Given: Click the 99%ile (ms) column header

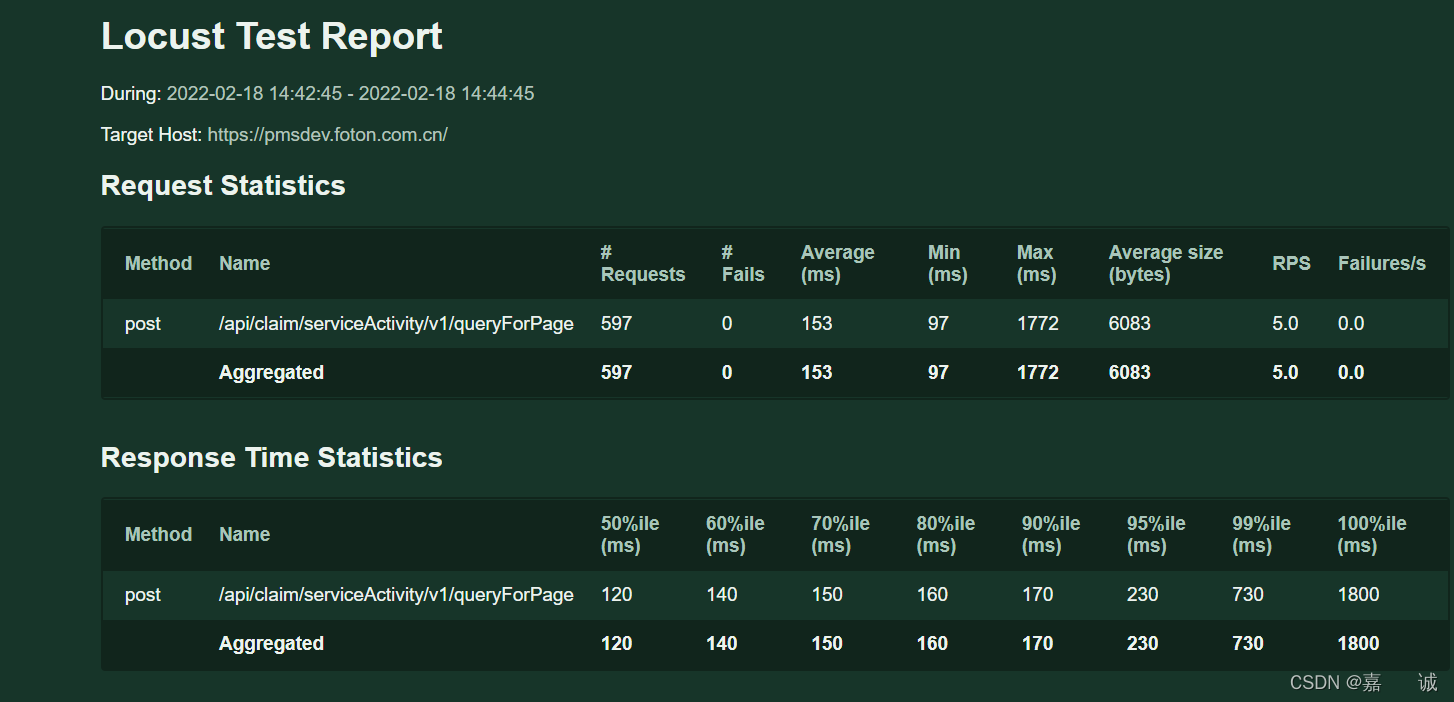Looking at the screenshot, I should 1261,534.
